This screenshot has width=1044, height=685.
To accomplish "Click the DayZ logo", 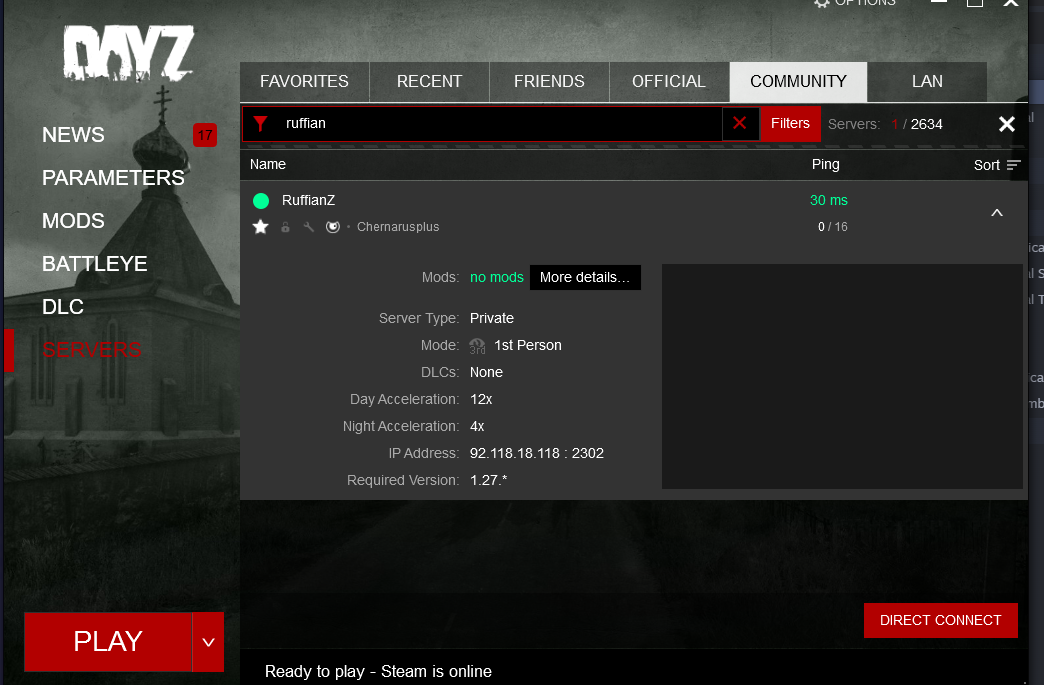I will click(129, 53).
